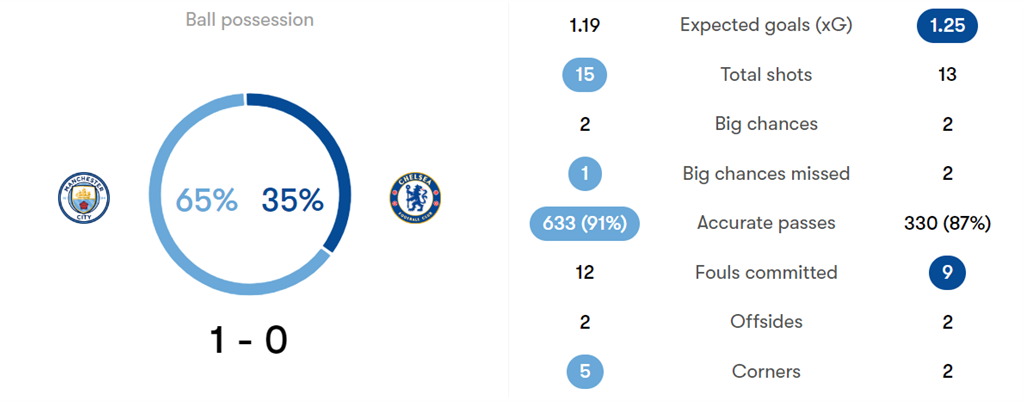Click the Fouls committed label
This screenshot has width=1024, height=401.
[766, 272]
